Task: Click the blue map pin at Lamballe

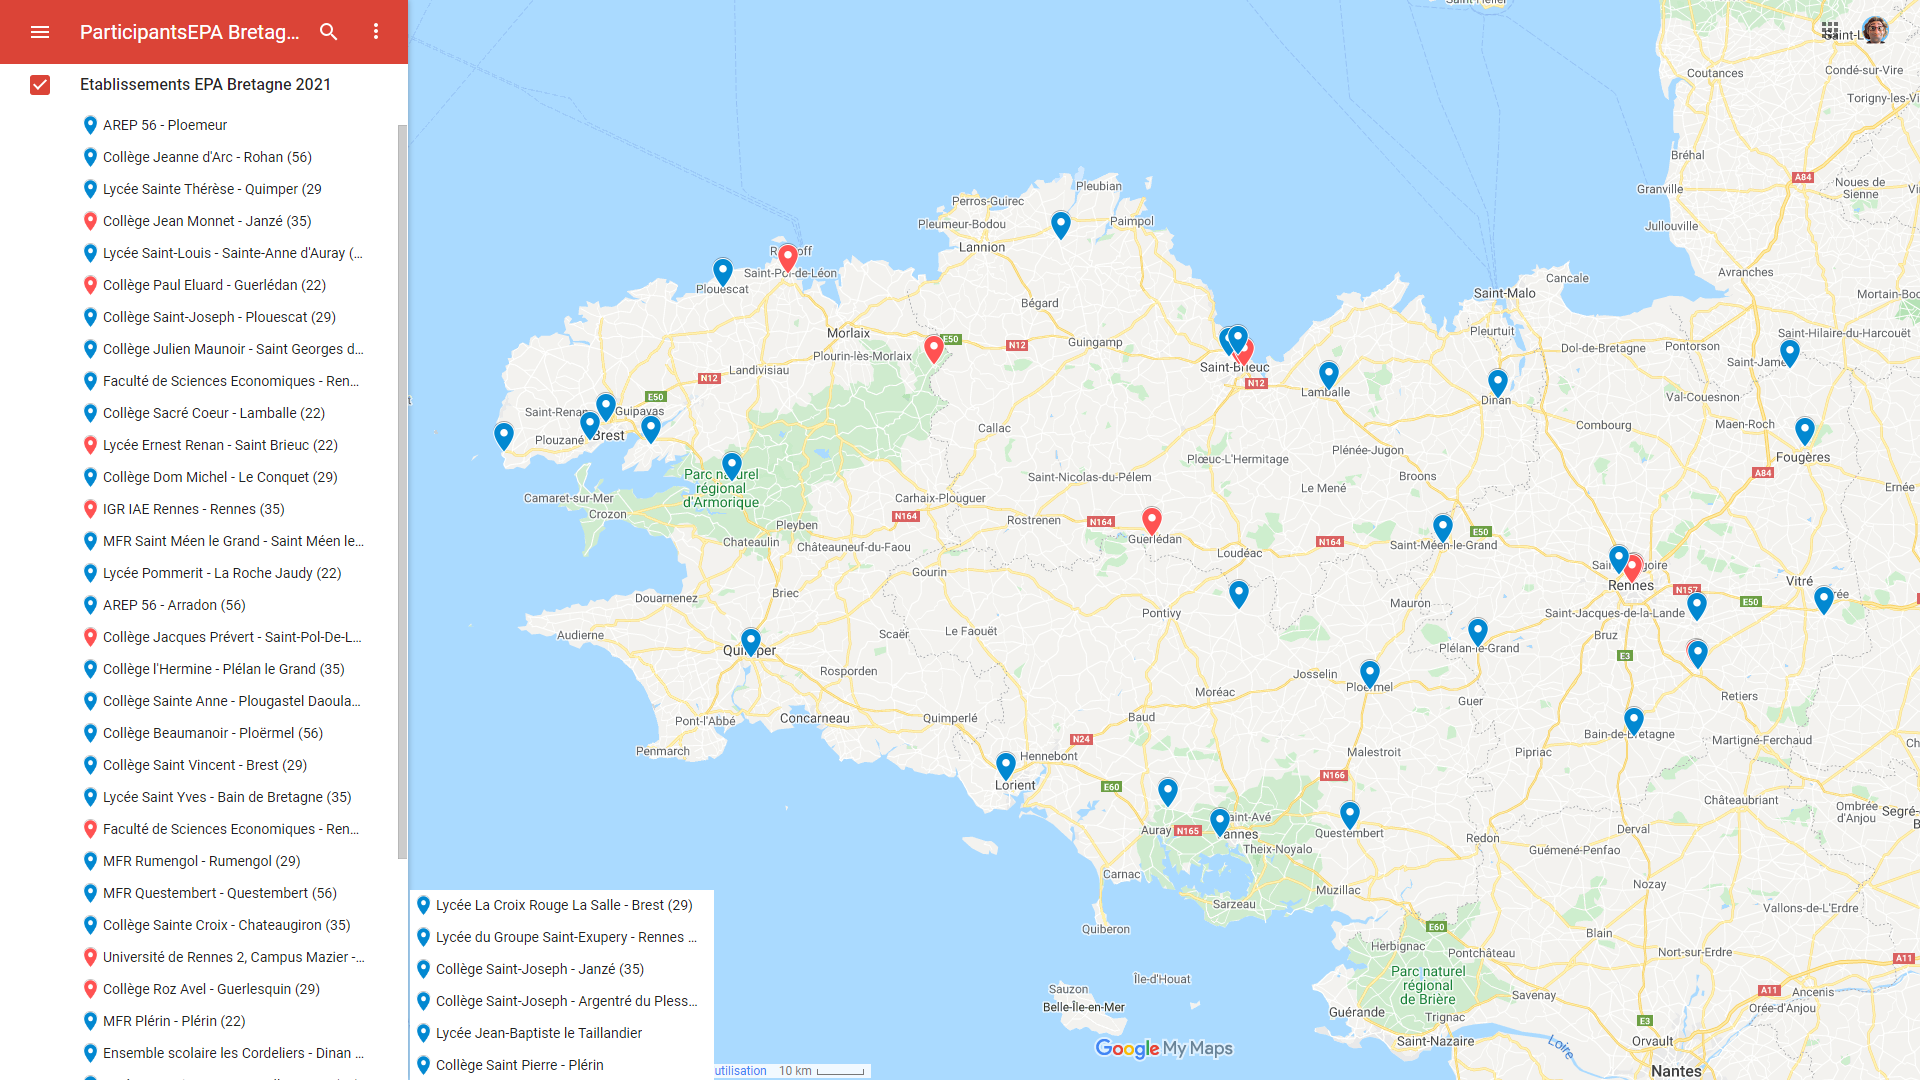Action: pos(1329,375)
